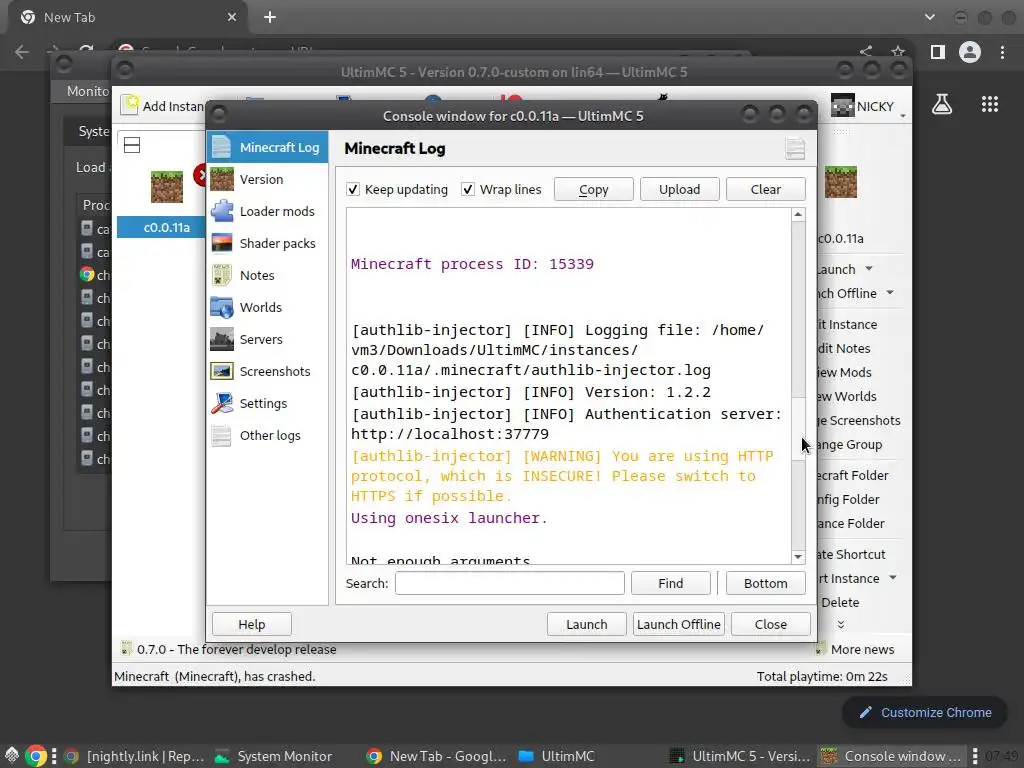
Task: Click the Loader mods puzzle piece icon
Action: [222, 211]
